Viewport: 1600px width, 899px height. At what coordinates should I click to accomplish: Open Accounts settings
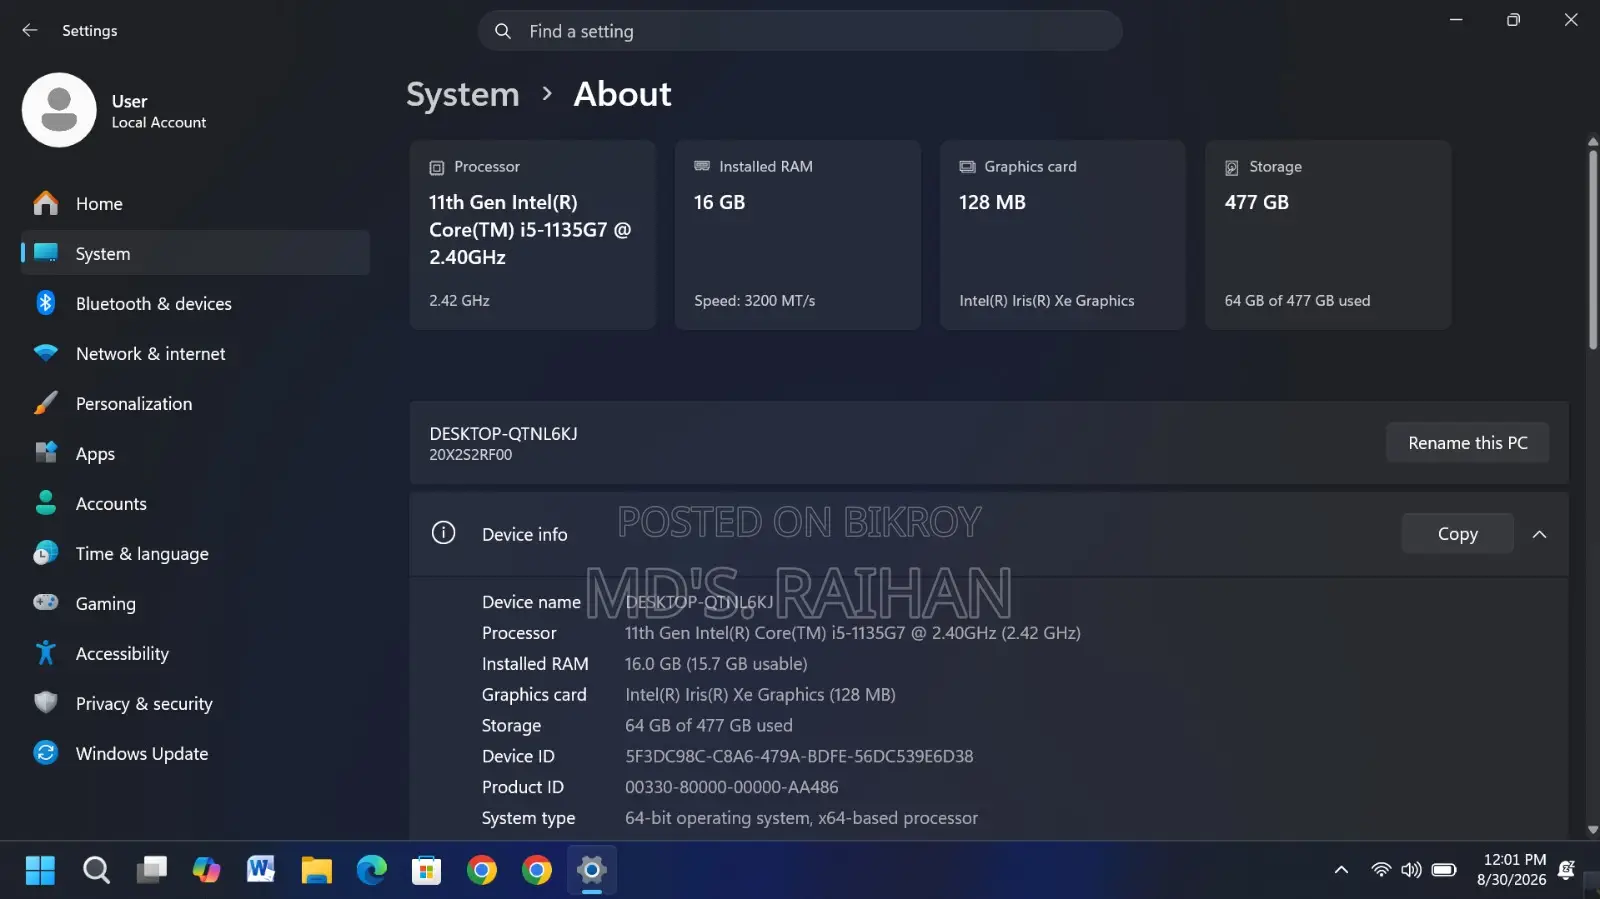pyautogui.click(x=195, y=503)
